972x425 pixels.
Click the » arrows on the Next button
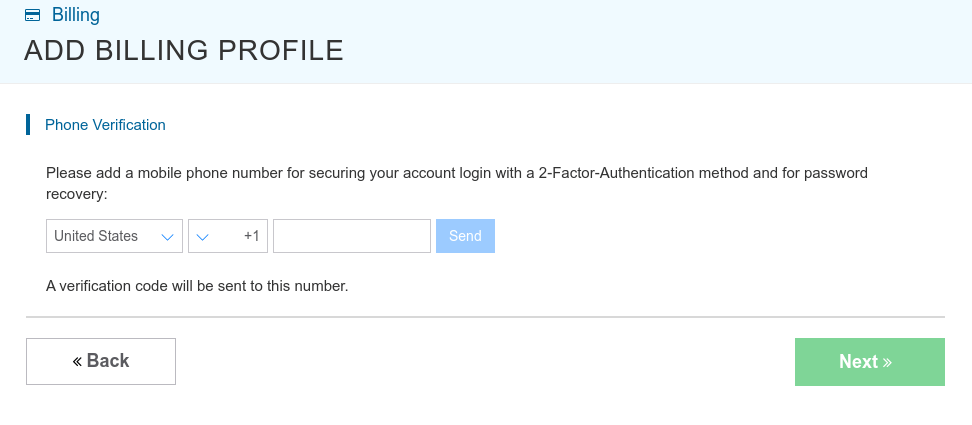coord(888,362)
